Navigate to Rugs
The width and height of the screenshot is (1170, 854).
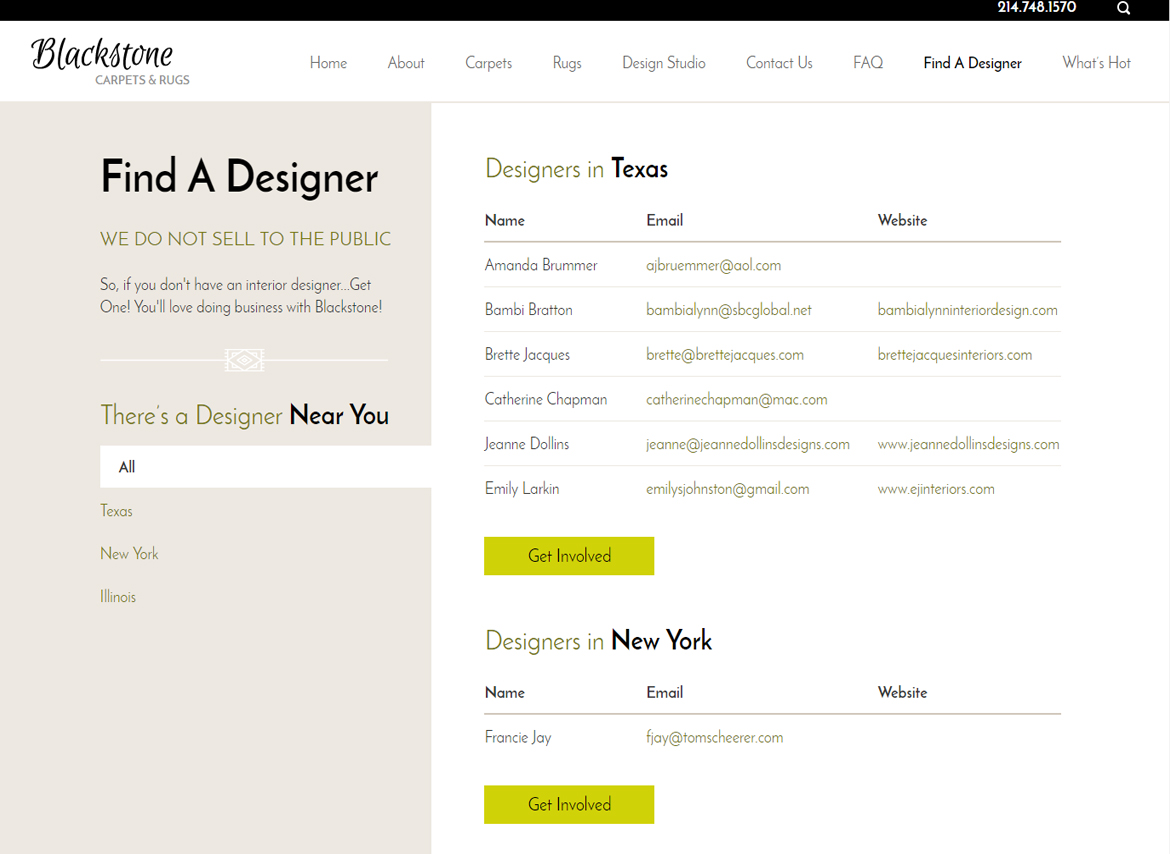click(567, 63)
